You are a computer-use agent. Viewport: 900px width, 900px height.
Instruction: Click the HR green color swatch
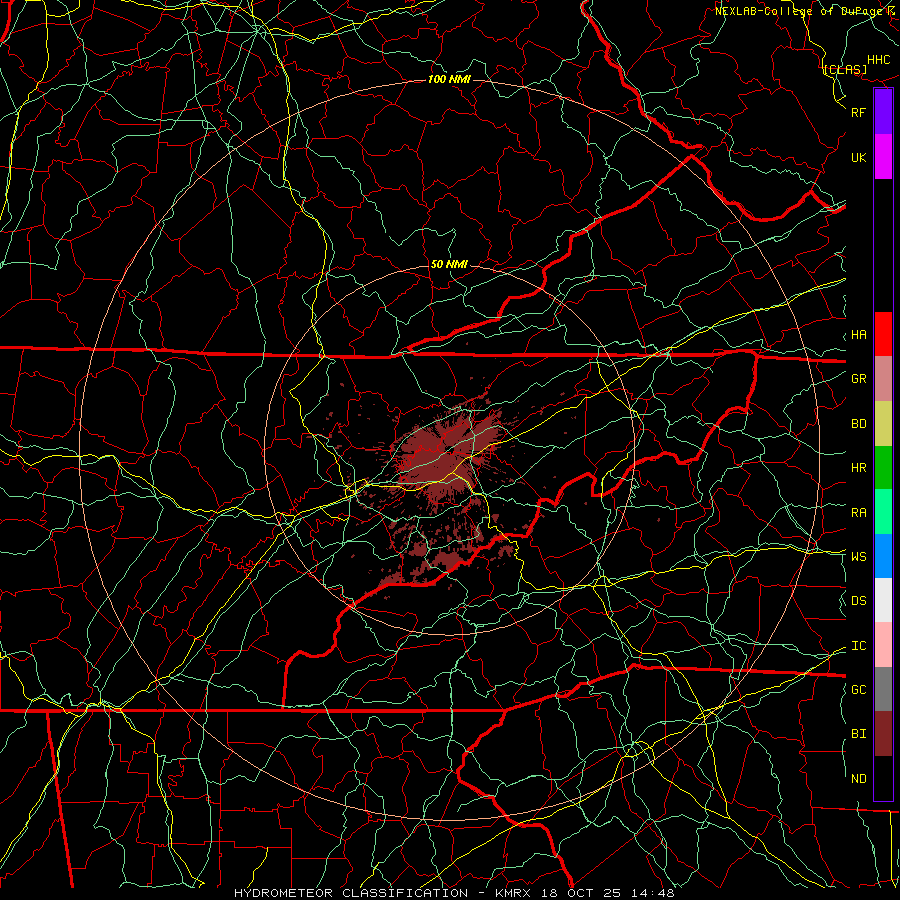click(x=883, y=467)
